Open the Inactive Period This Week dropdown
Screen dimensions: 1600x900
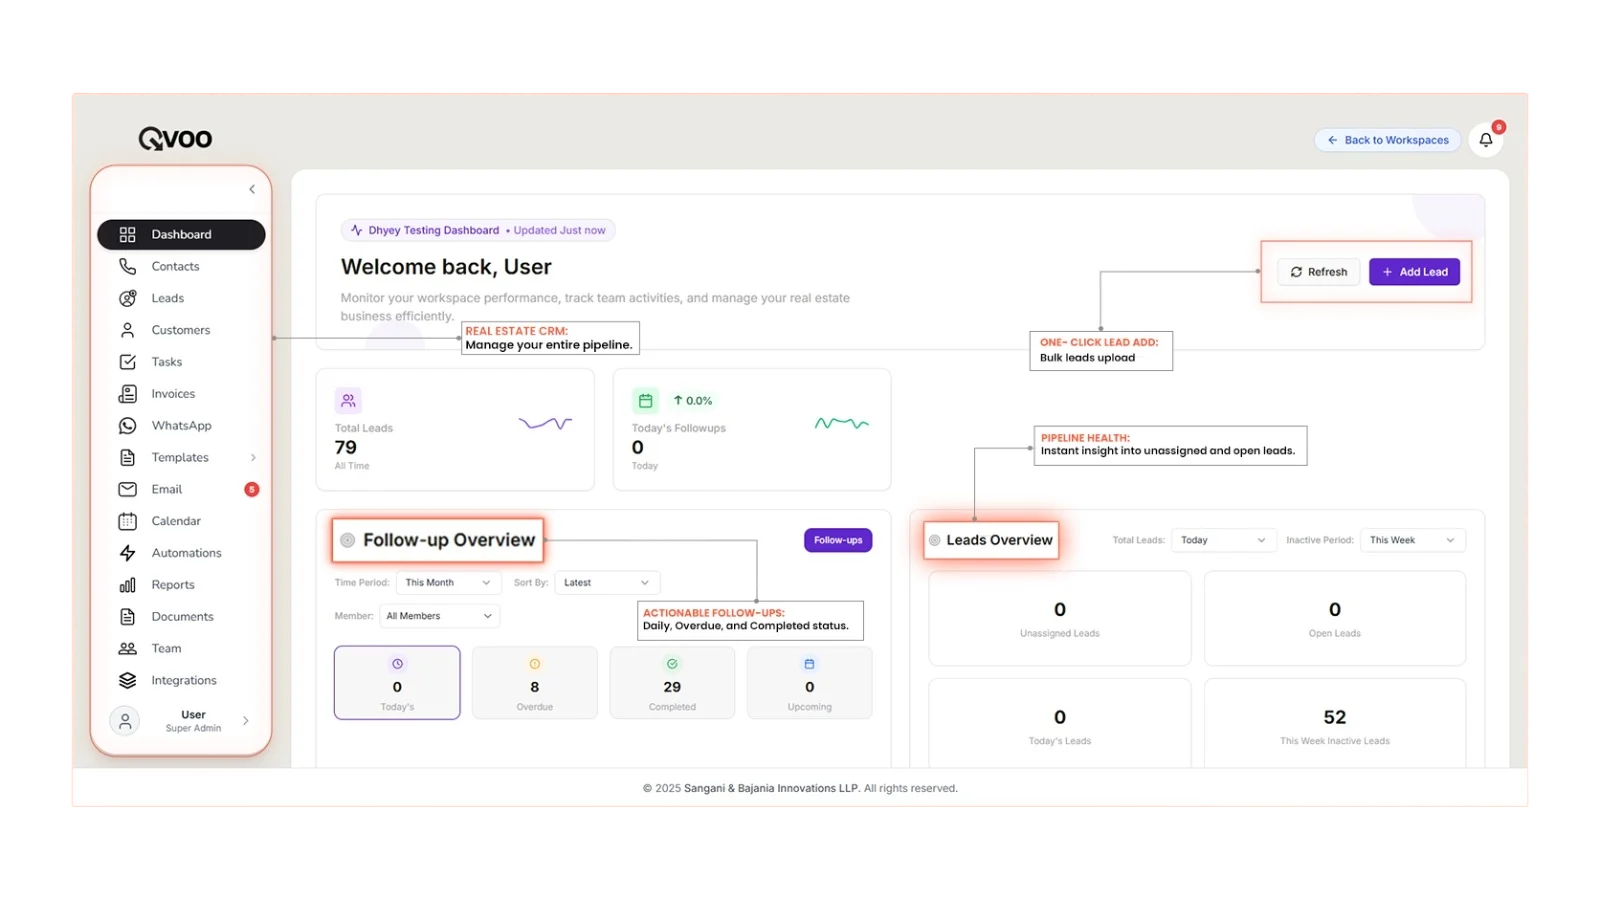(x=1412, y=540)
